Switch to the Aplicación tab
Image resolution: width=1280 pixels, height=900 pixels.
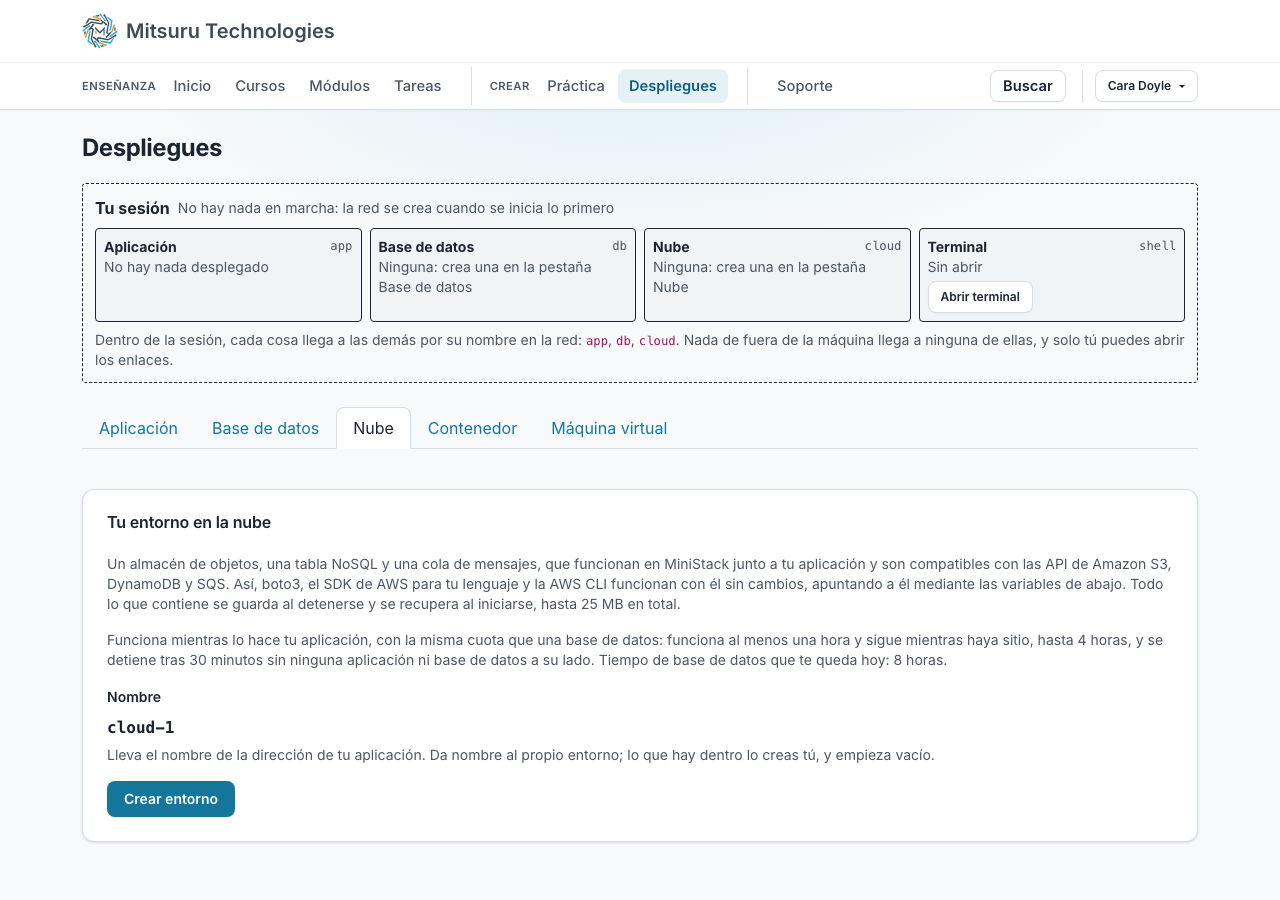(138, 428)
